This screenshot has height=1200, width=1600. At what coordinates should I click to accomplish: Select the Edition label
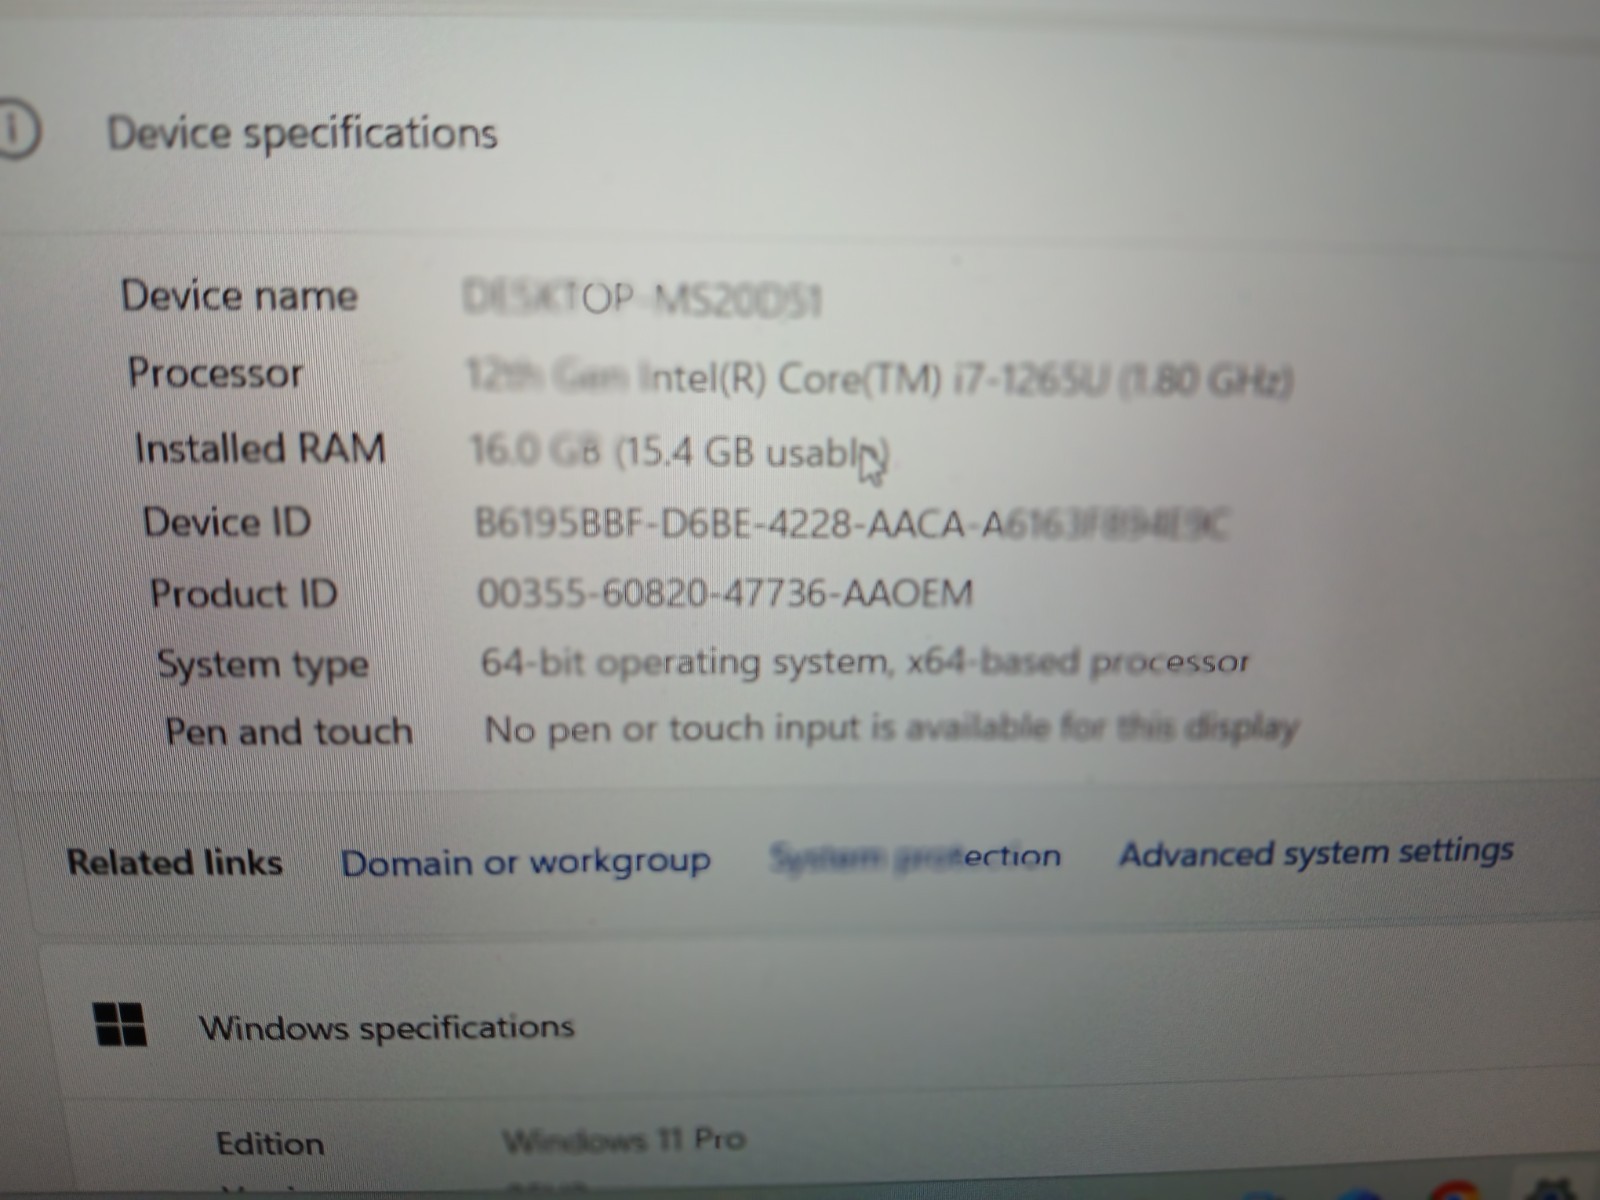[270, 1143]
